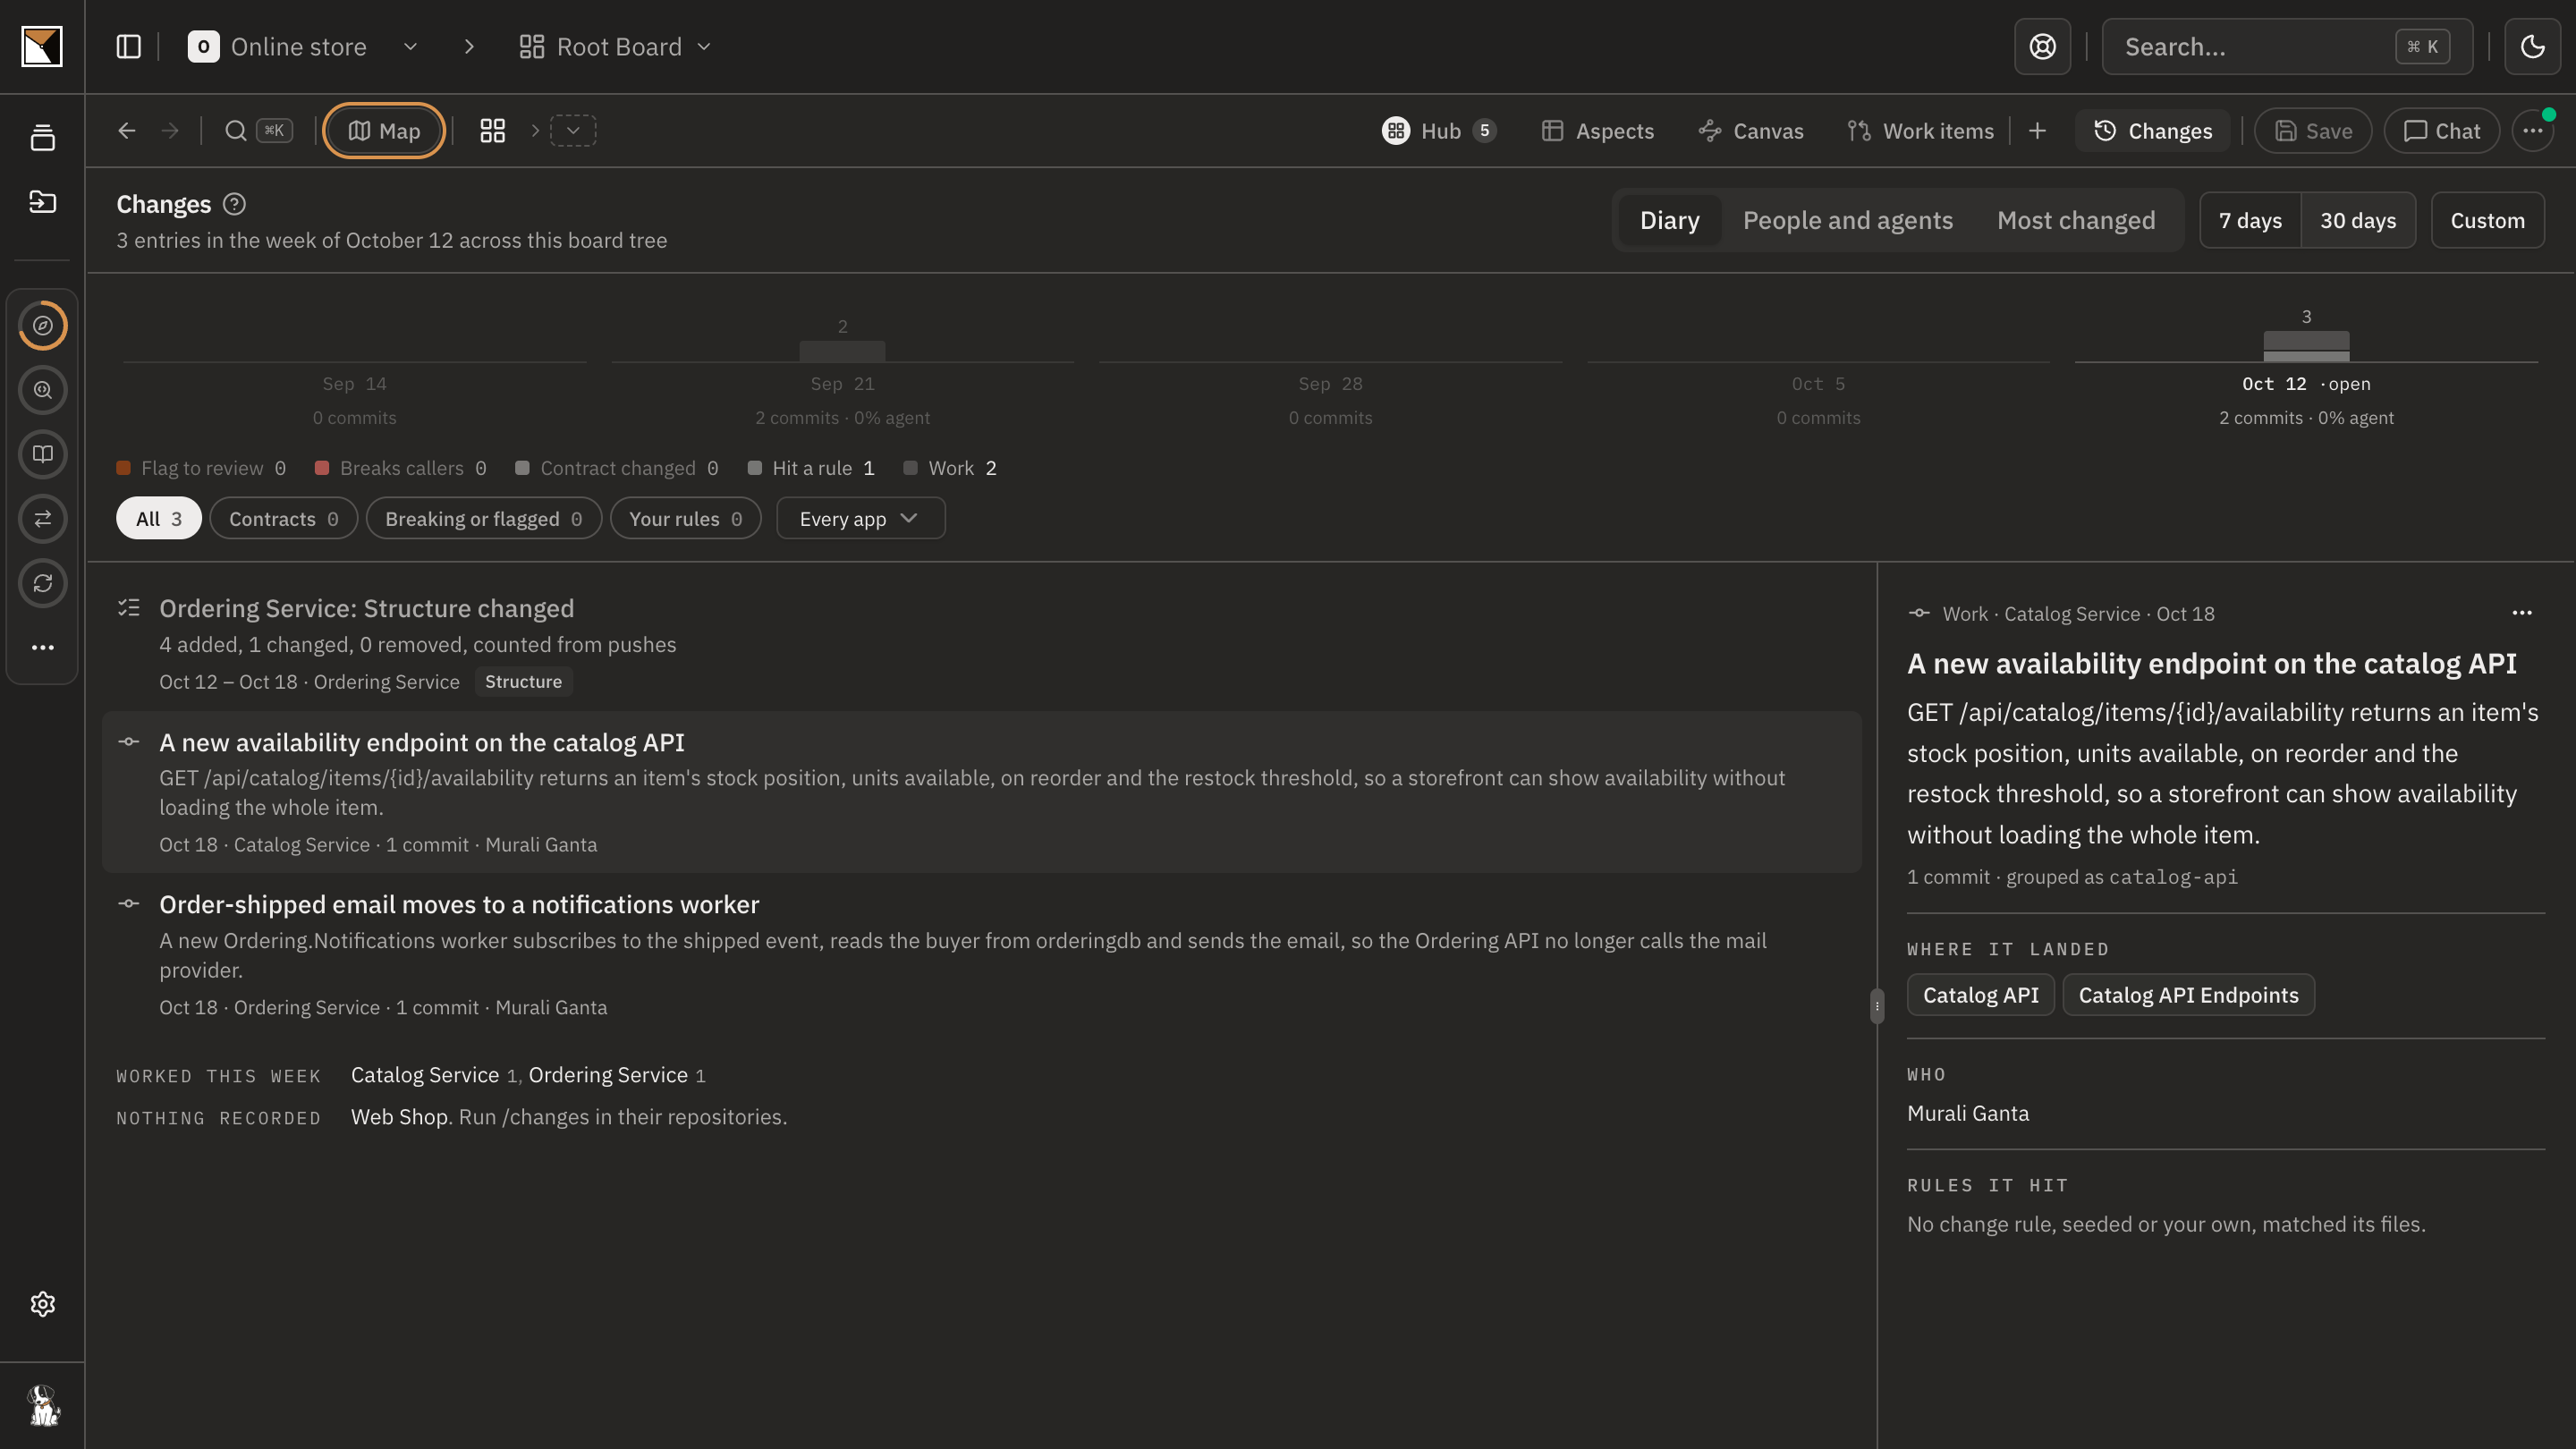Screen dimensions: 2576x1449
Task: Switch to the Diary tab
Action: tap(1669, 220)
